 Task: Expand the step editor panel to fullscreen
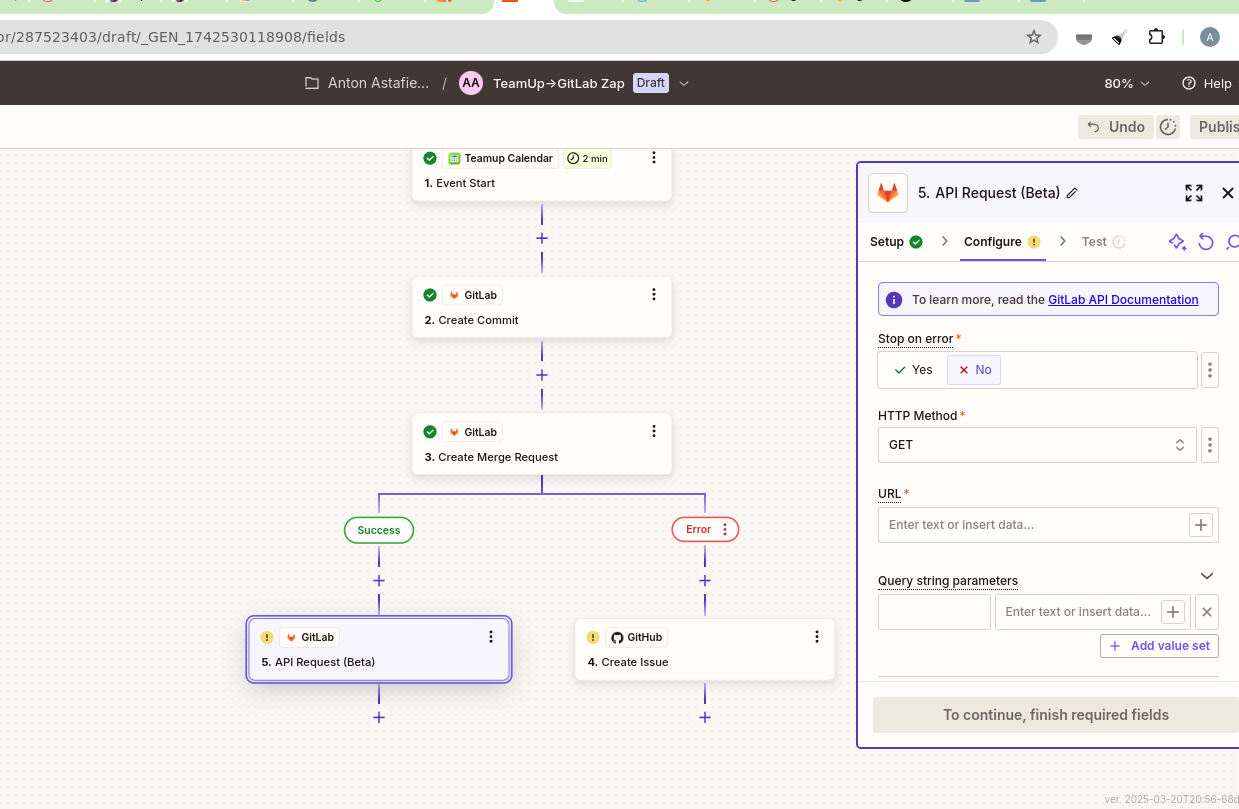pyautogui.click(x=1193, y=193)
